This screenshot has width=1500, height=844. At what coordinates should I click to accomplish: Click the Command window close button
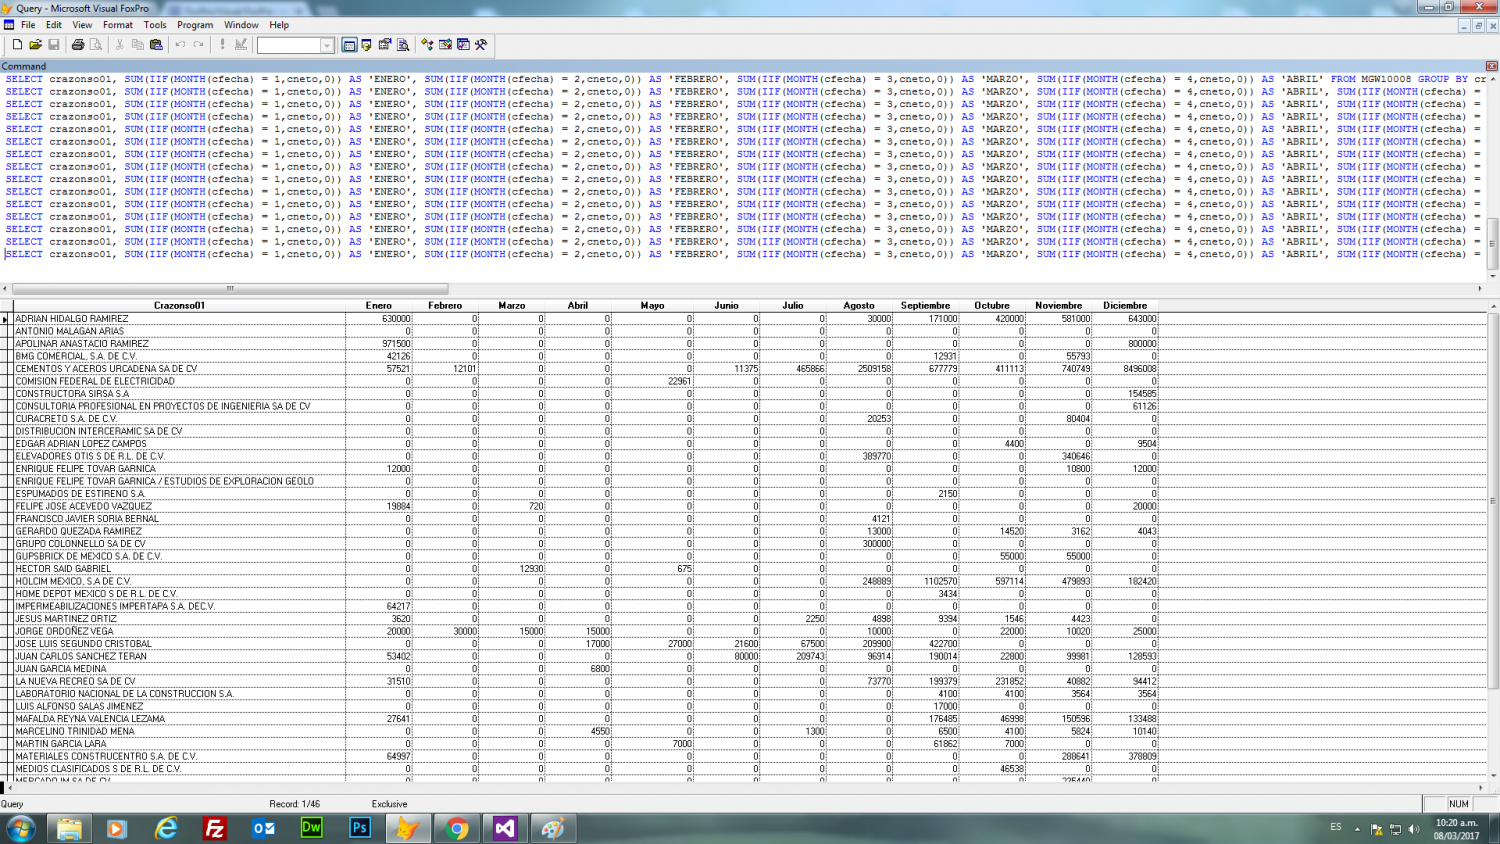click(1491, 66)
